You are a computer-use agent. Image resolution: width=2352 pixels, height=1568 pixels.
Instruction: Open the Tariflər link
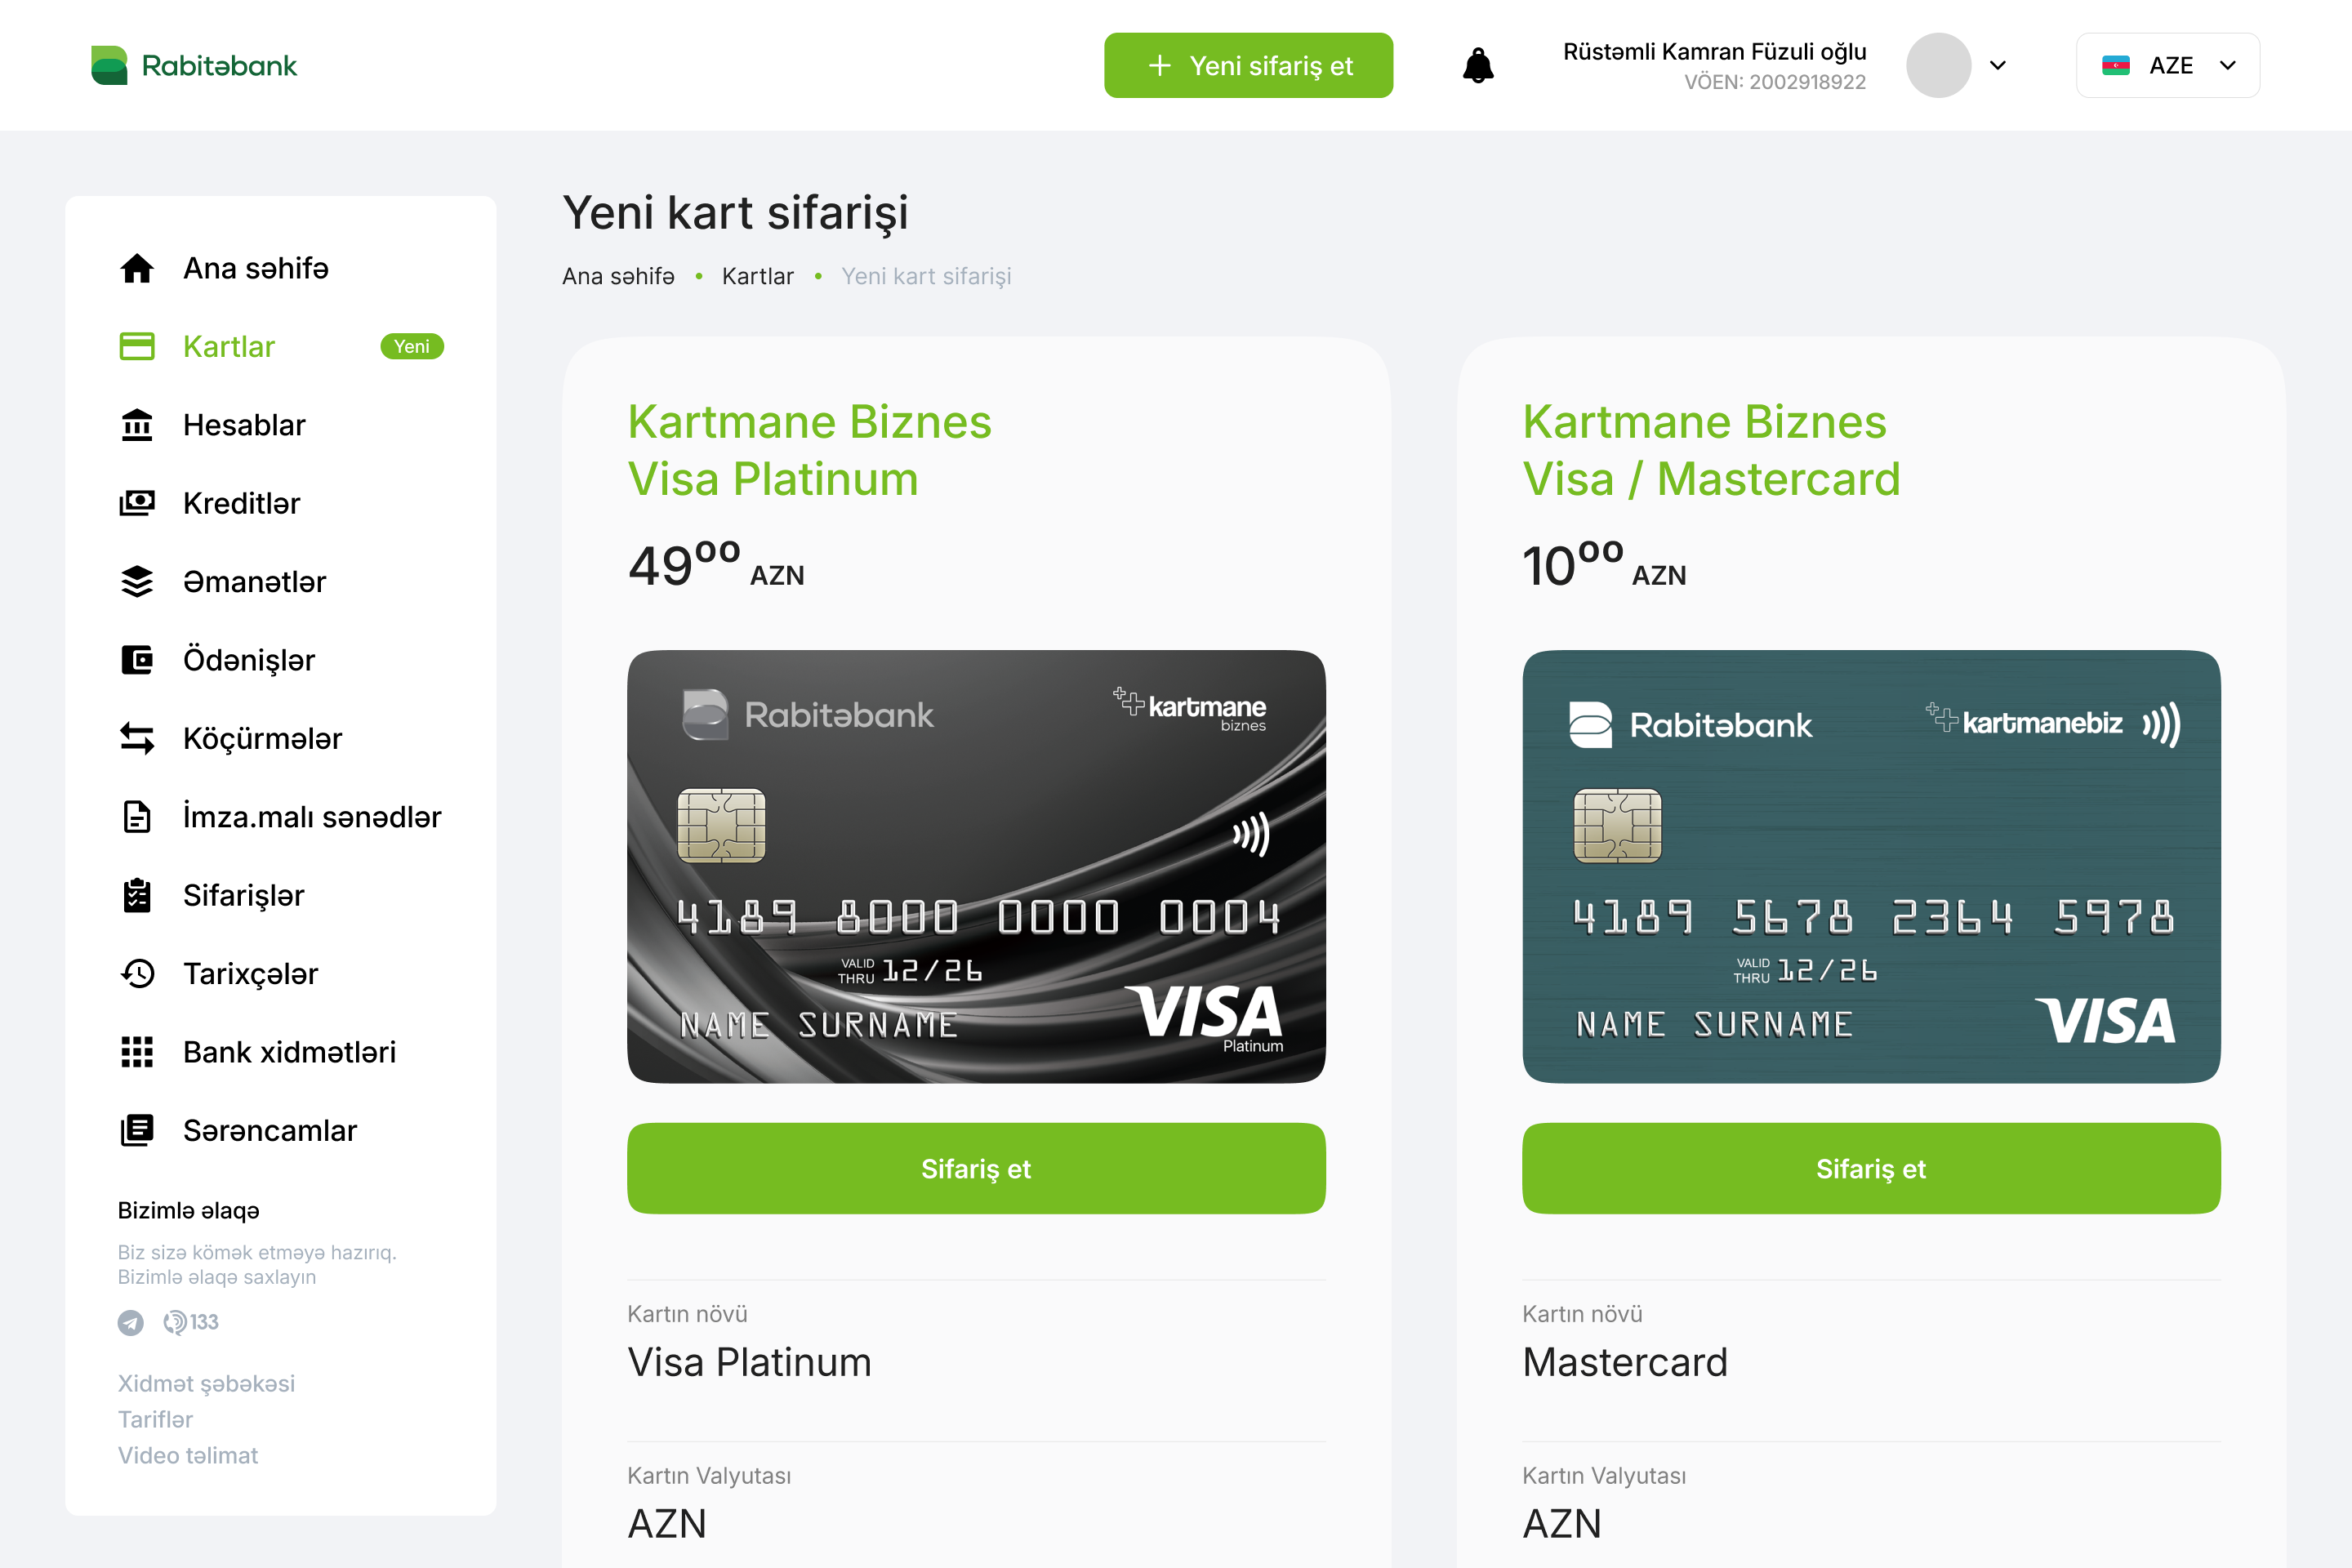click(x=155, y=1419)
